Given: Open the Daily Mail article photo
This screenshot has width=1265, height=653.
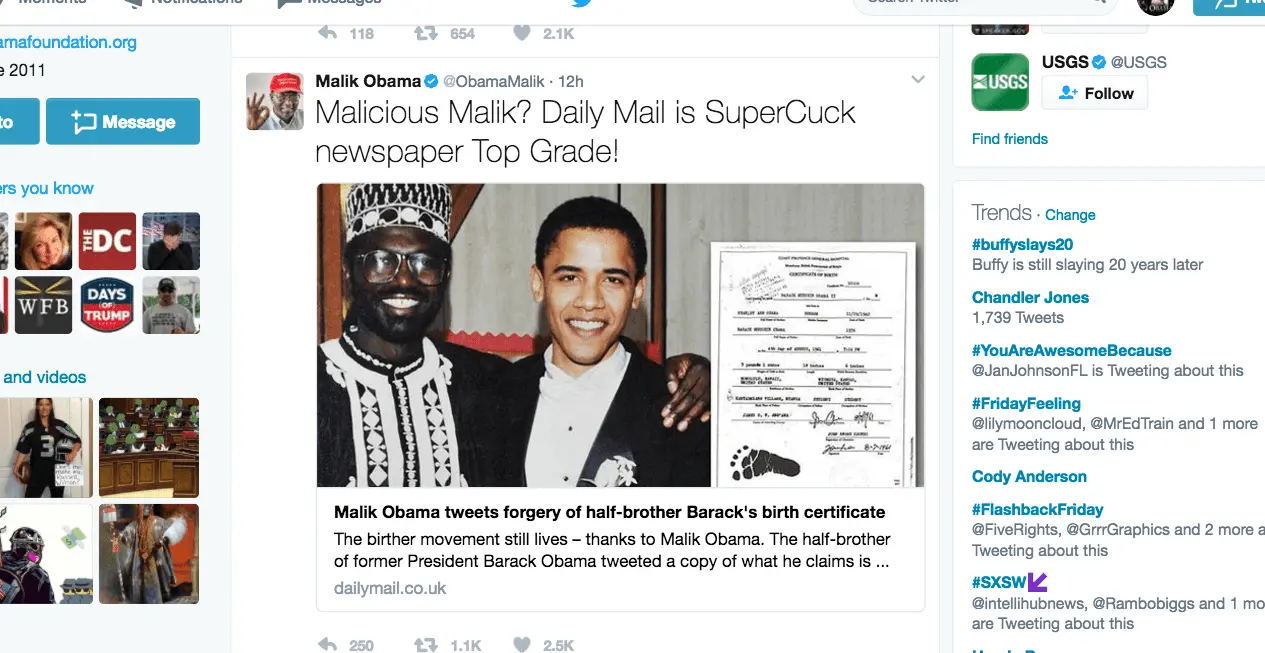Looking at the screenshot, I should tap(620, 335).
